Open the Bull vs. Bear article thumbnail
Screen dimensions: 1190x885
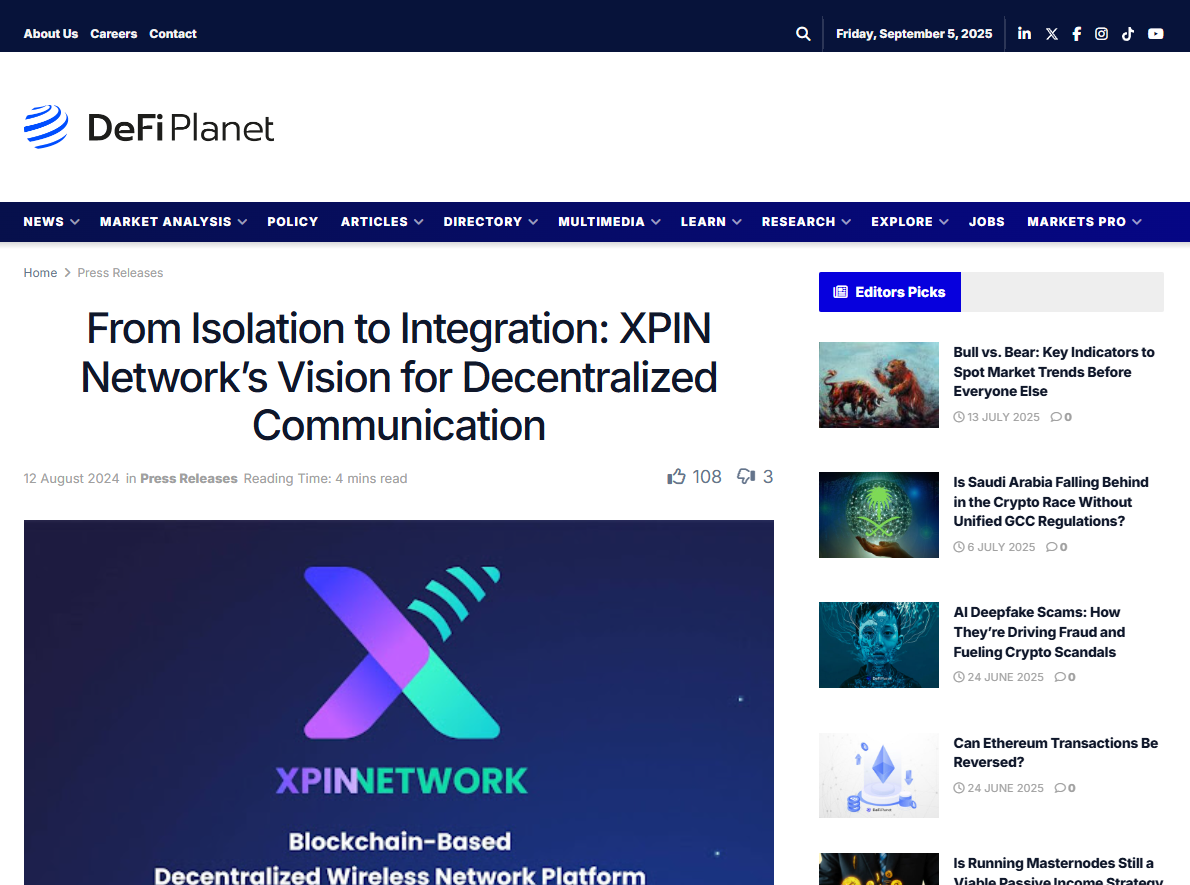tap(878, 385)
